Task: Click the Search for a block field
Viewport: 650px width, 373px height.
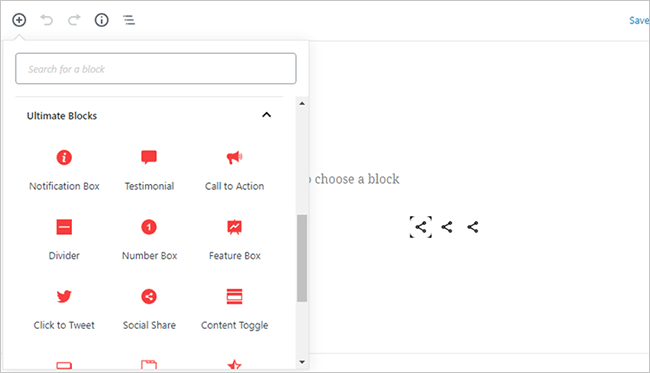Action: point(156,68)
